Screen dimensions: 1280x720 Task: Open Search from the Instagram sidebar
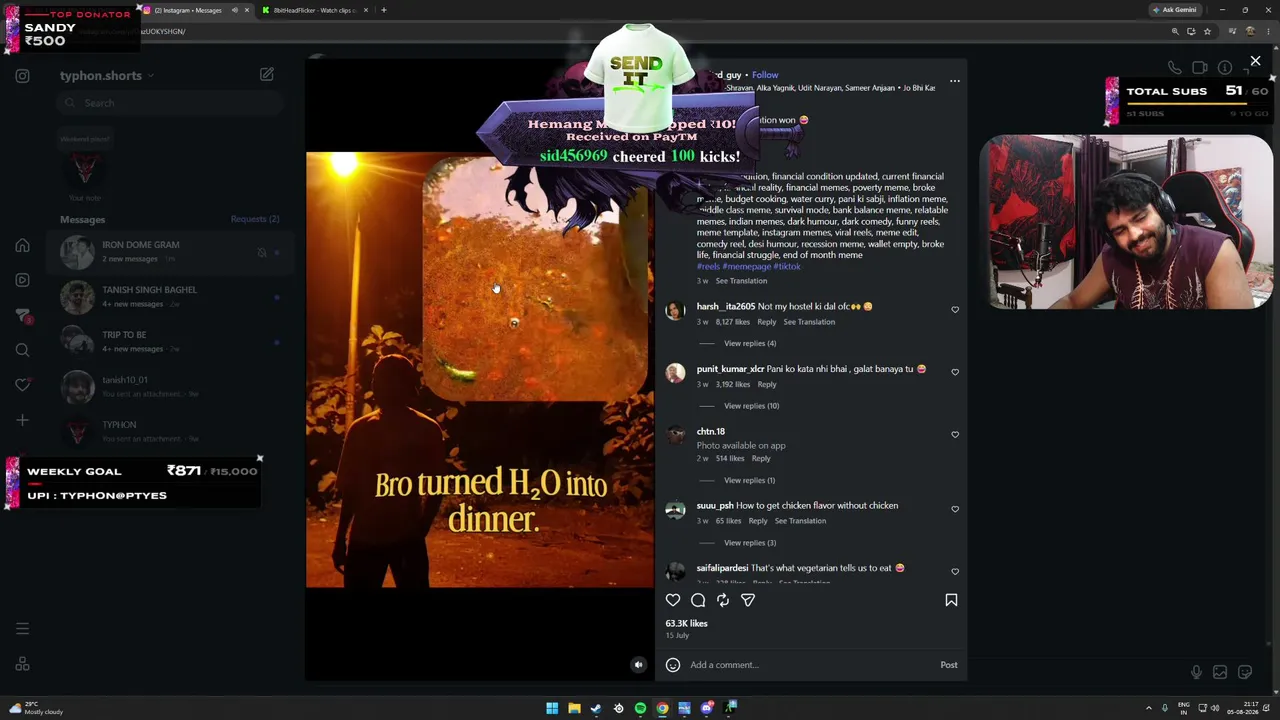pos(22,350)
